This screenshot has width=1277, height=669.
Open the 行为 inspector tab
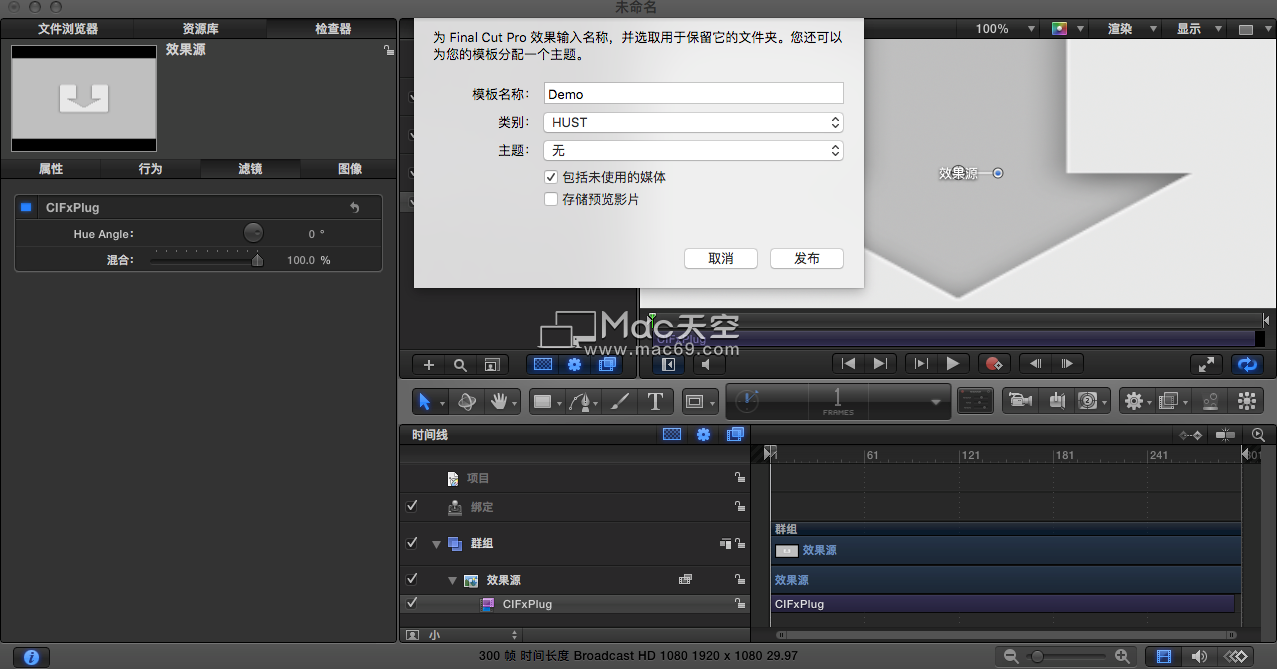tap(150, 169)
